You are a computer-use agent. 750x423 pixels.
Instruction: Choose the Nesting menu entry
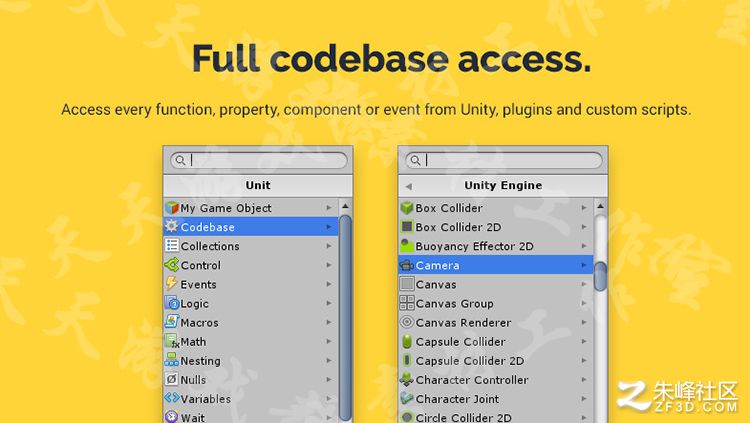pyautogui.click(x=251, y=360)
